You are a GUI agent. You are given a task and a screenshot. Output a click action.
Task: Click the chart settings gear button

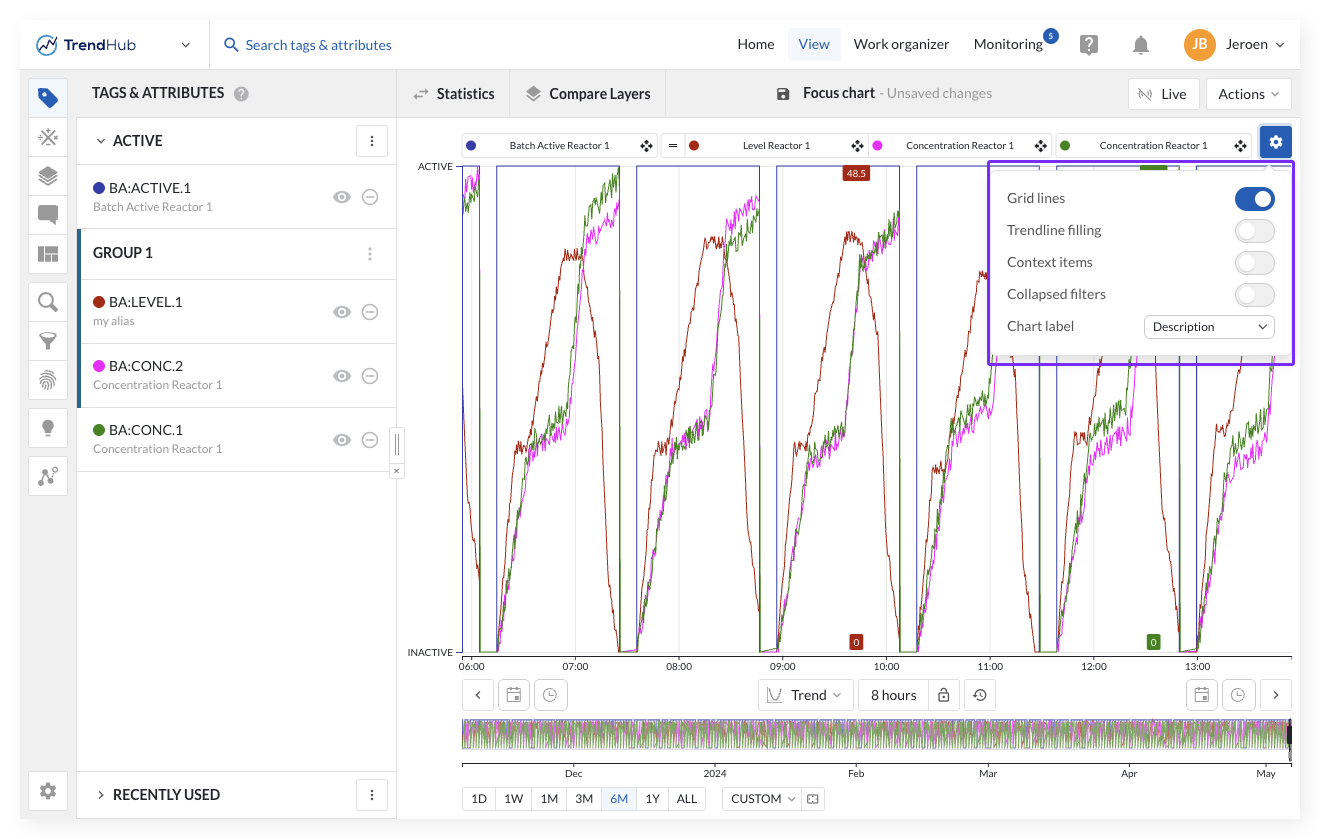pyautogui.click(x=1275, y=142)
